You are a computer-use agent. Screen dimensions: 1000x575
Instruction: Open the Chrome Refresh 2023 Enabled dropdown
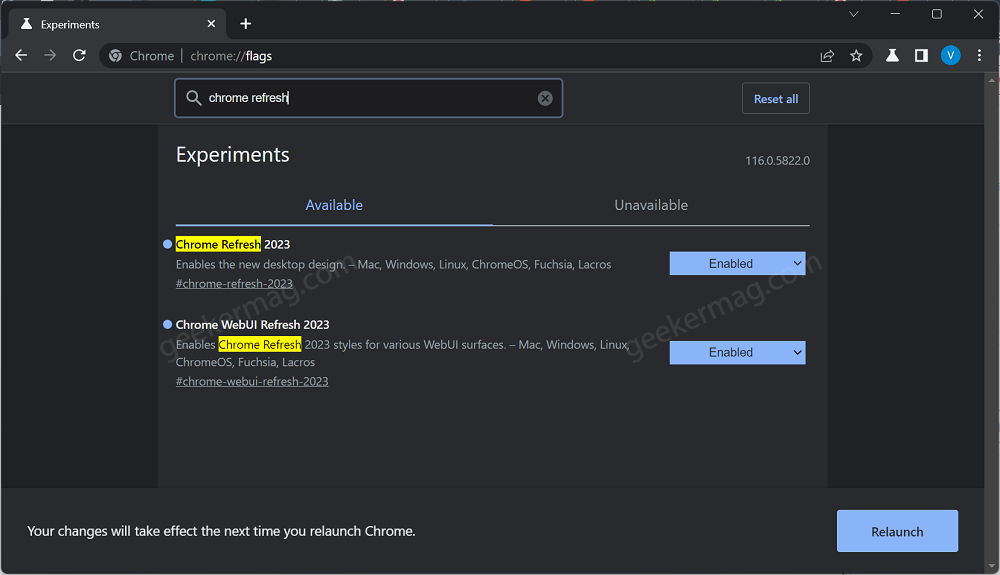click(737, 264)
